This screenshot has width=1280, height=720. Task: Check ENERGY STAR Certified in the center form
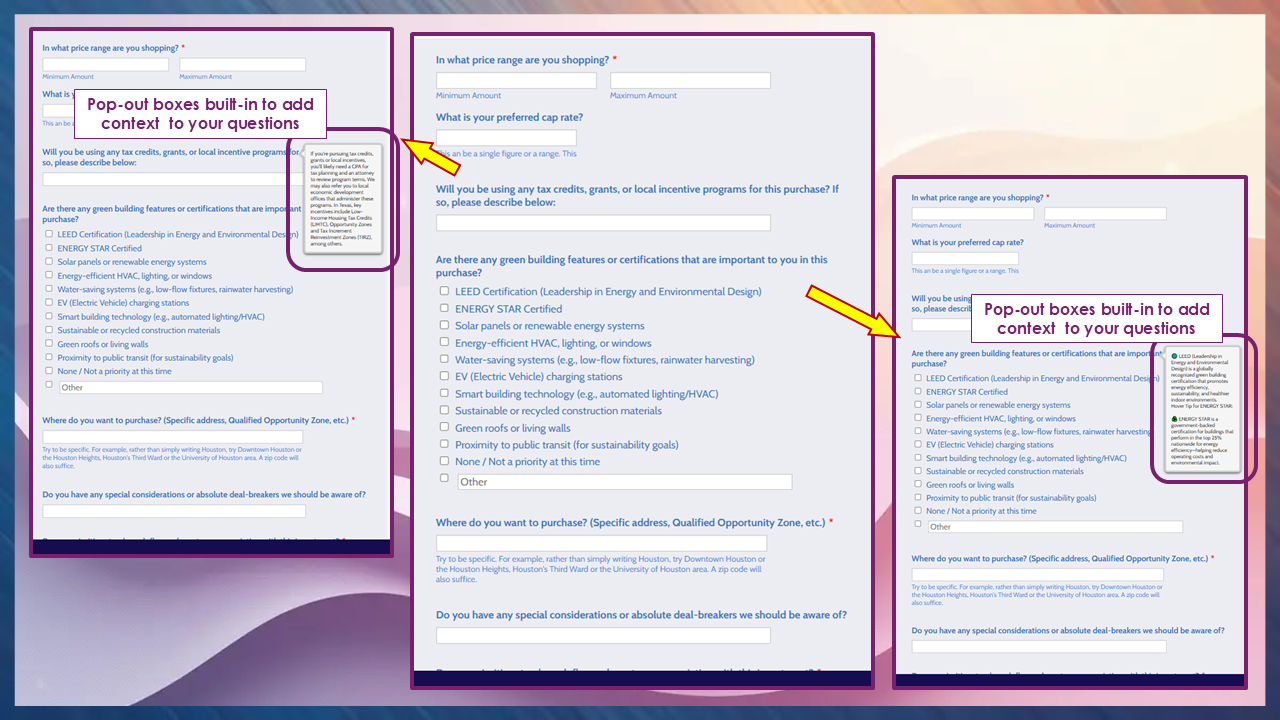click(x=444, y=308)
